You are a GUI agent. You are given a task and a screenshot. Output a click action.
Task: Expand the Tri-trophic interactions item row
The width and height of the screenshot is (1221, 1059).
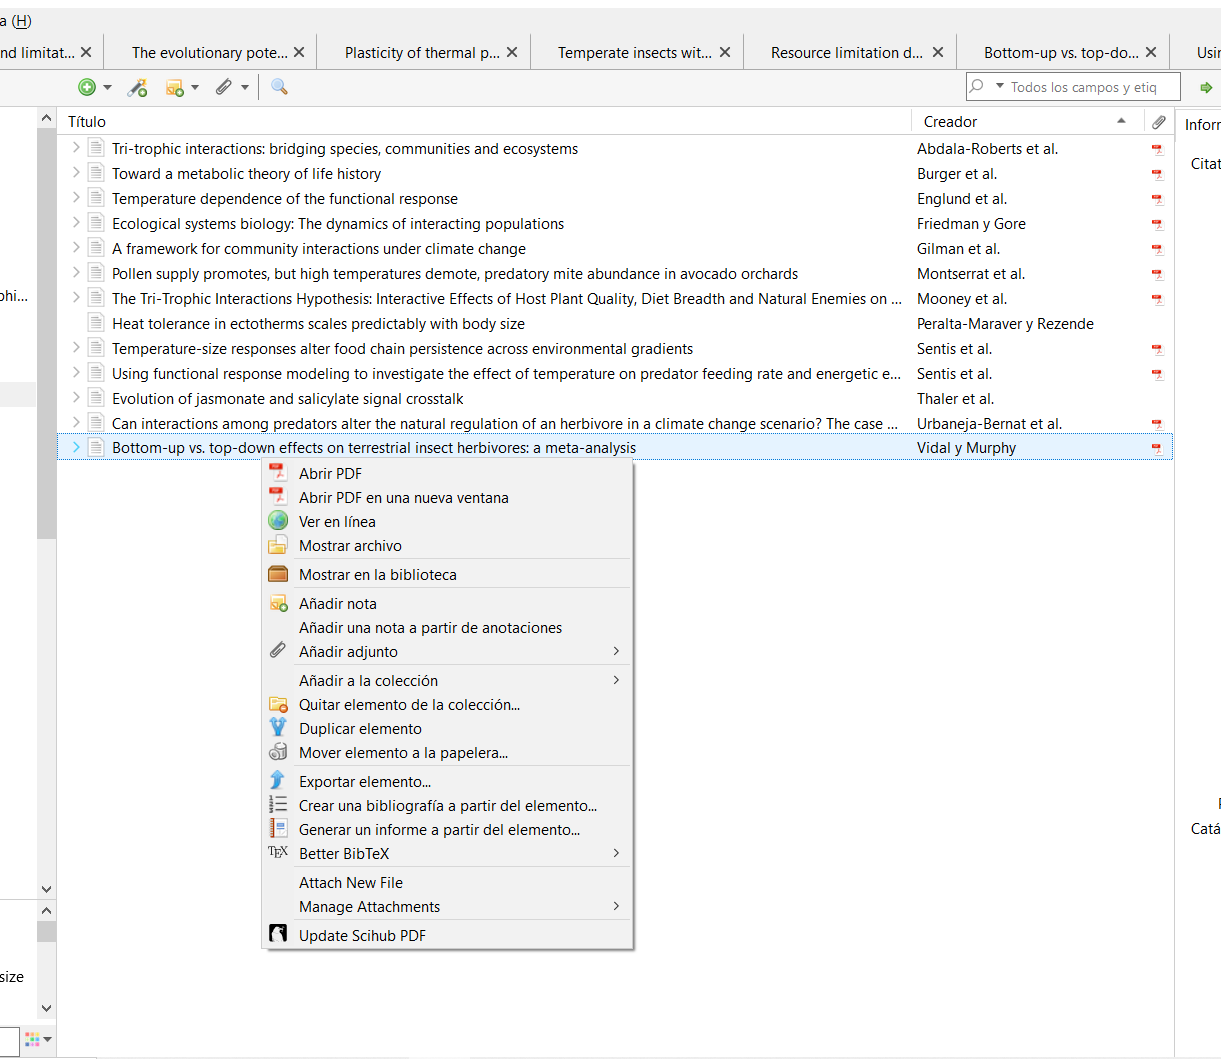click(76, 148)
